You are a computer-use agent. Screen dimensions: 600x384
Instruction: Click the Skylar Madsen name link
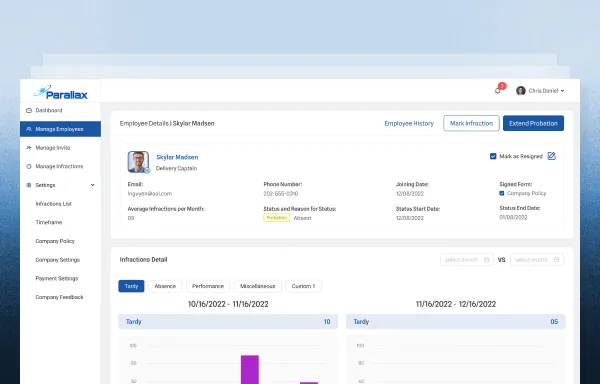click(177, 157)
